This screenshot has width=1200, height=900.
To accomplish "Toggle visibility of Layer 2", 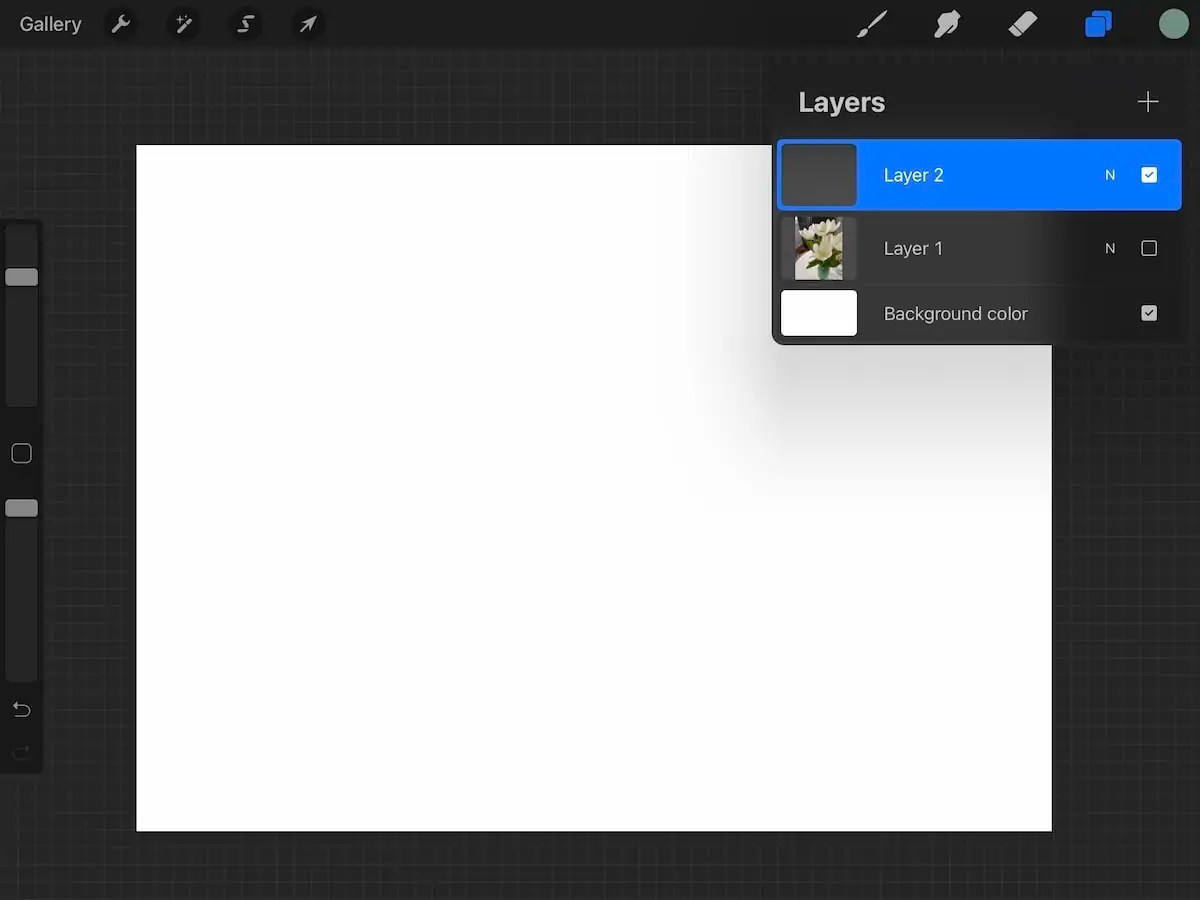I will pyautogui.click(x=1149, y=174).
